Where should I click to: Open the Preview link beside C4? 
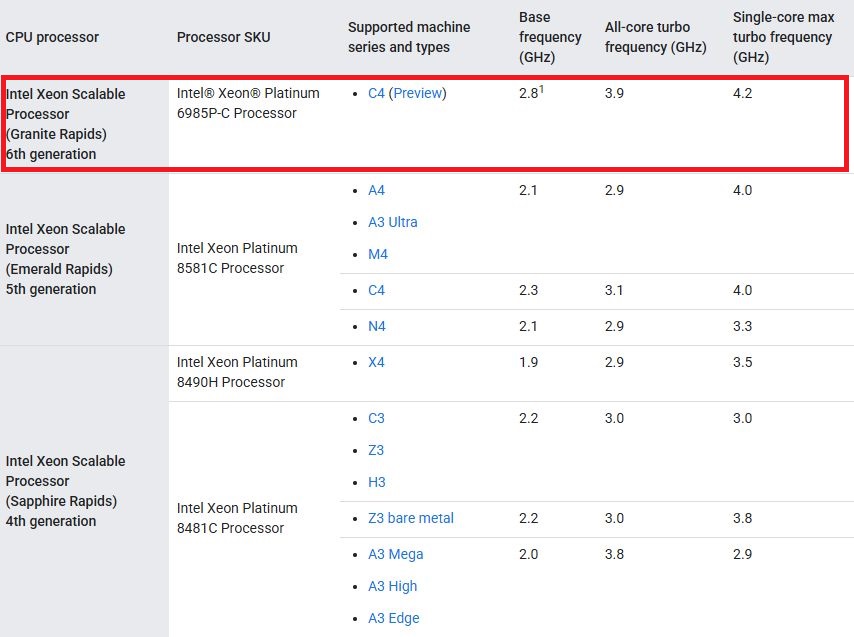417,94
